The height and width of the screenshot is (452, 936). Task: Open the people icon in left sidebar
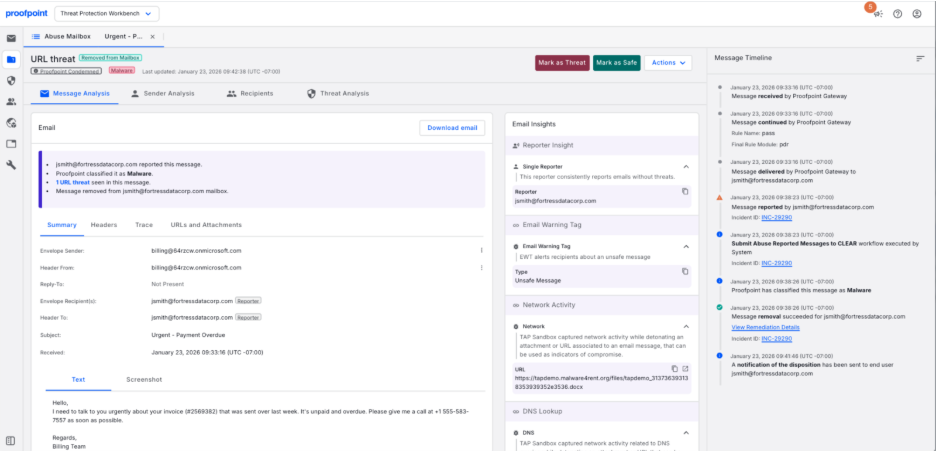pyautogui.click(x=11, y=101)
